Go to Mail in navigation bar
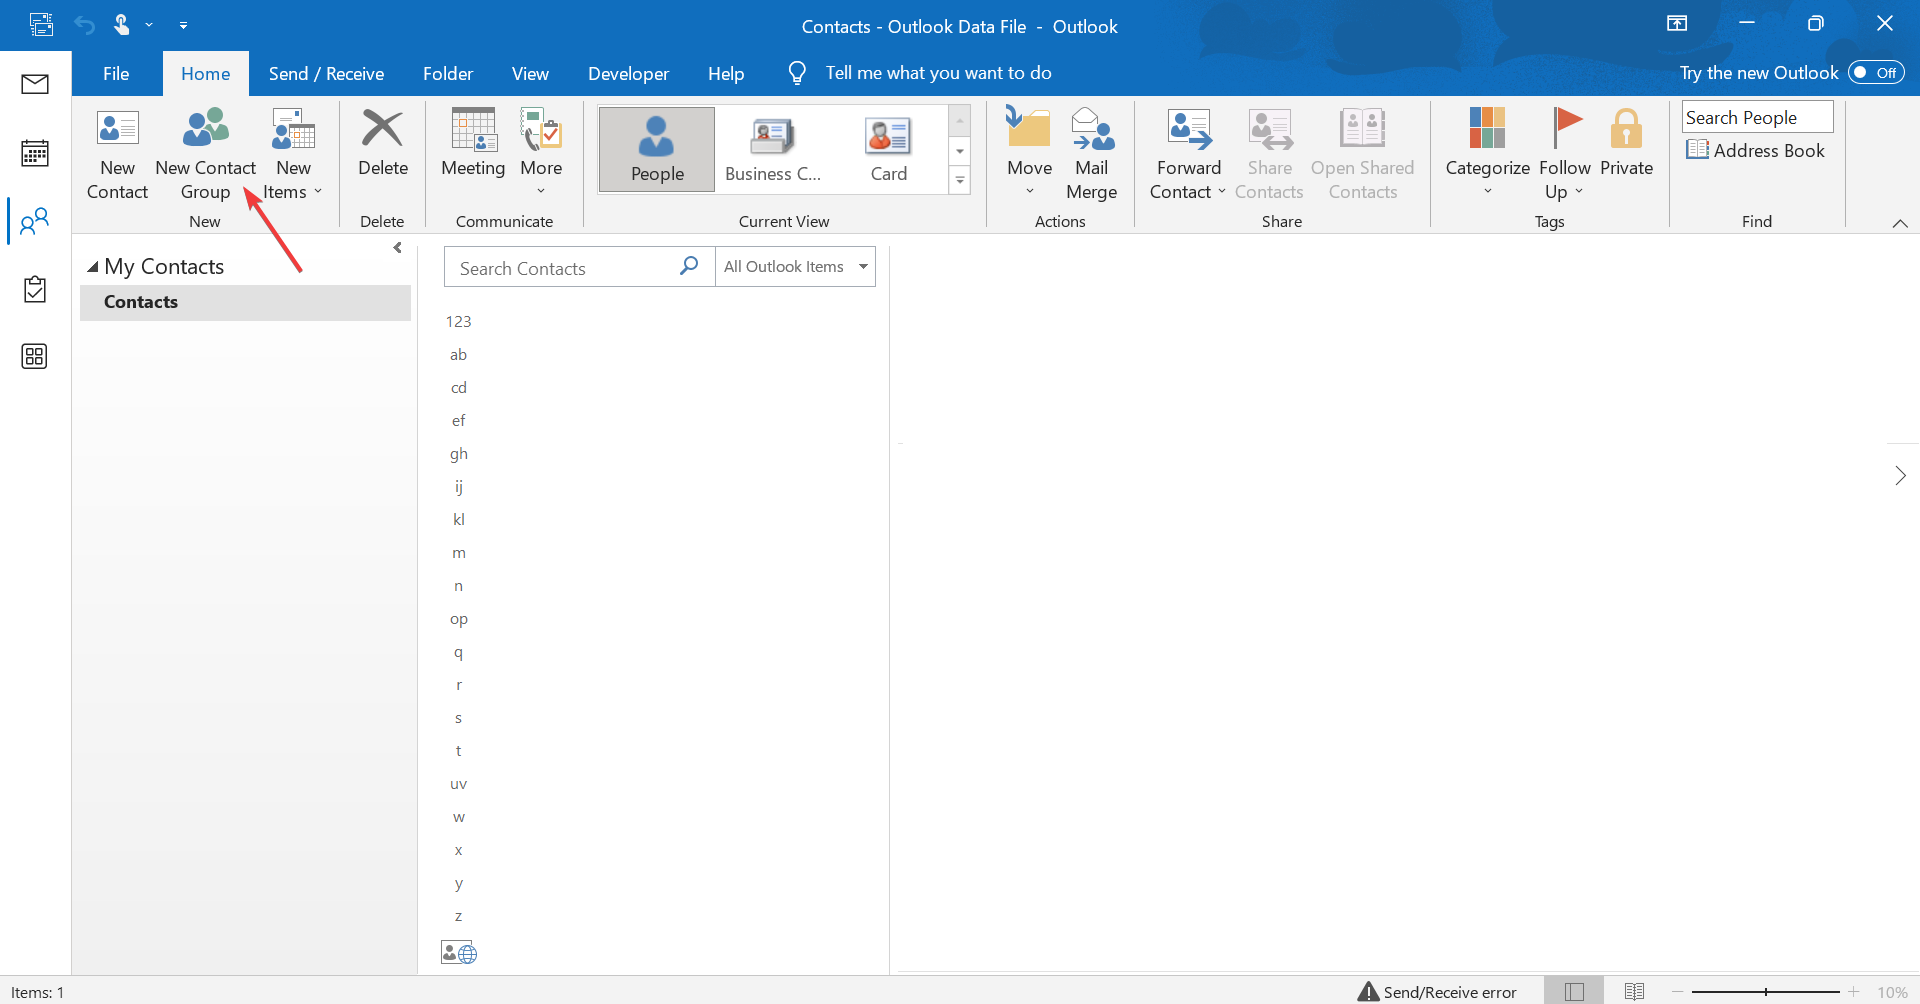The height and width of the screenshot is (1004, 1920). click(35, 84)
